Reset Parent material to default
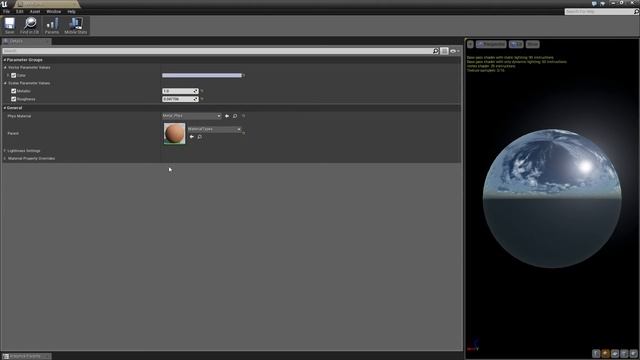This screenshot has width=640, height=360. tap(244, 133)
